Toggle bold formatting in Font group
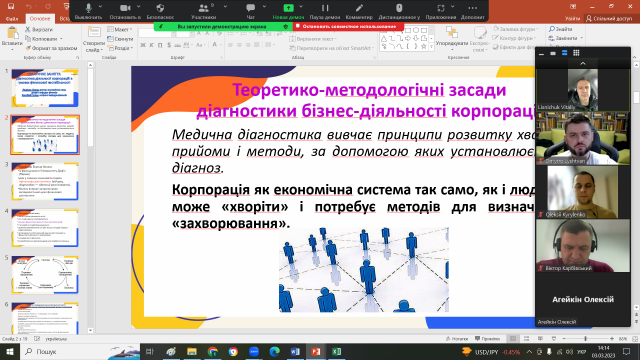This screenshot has height=360, width=640. click(143, 45)
